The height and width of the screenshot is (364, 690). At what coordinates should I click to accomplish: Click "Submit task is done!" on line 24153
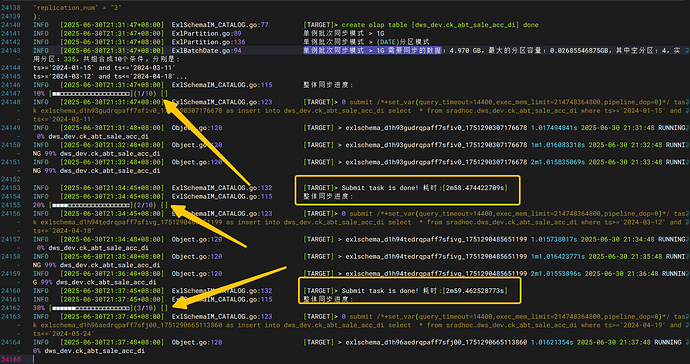pos(380,188)
